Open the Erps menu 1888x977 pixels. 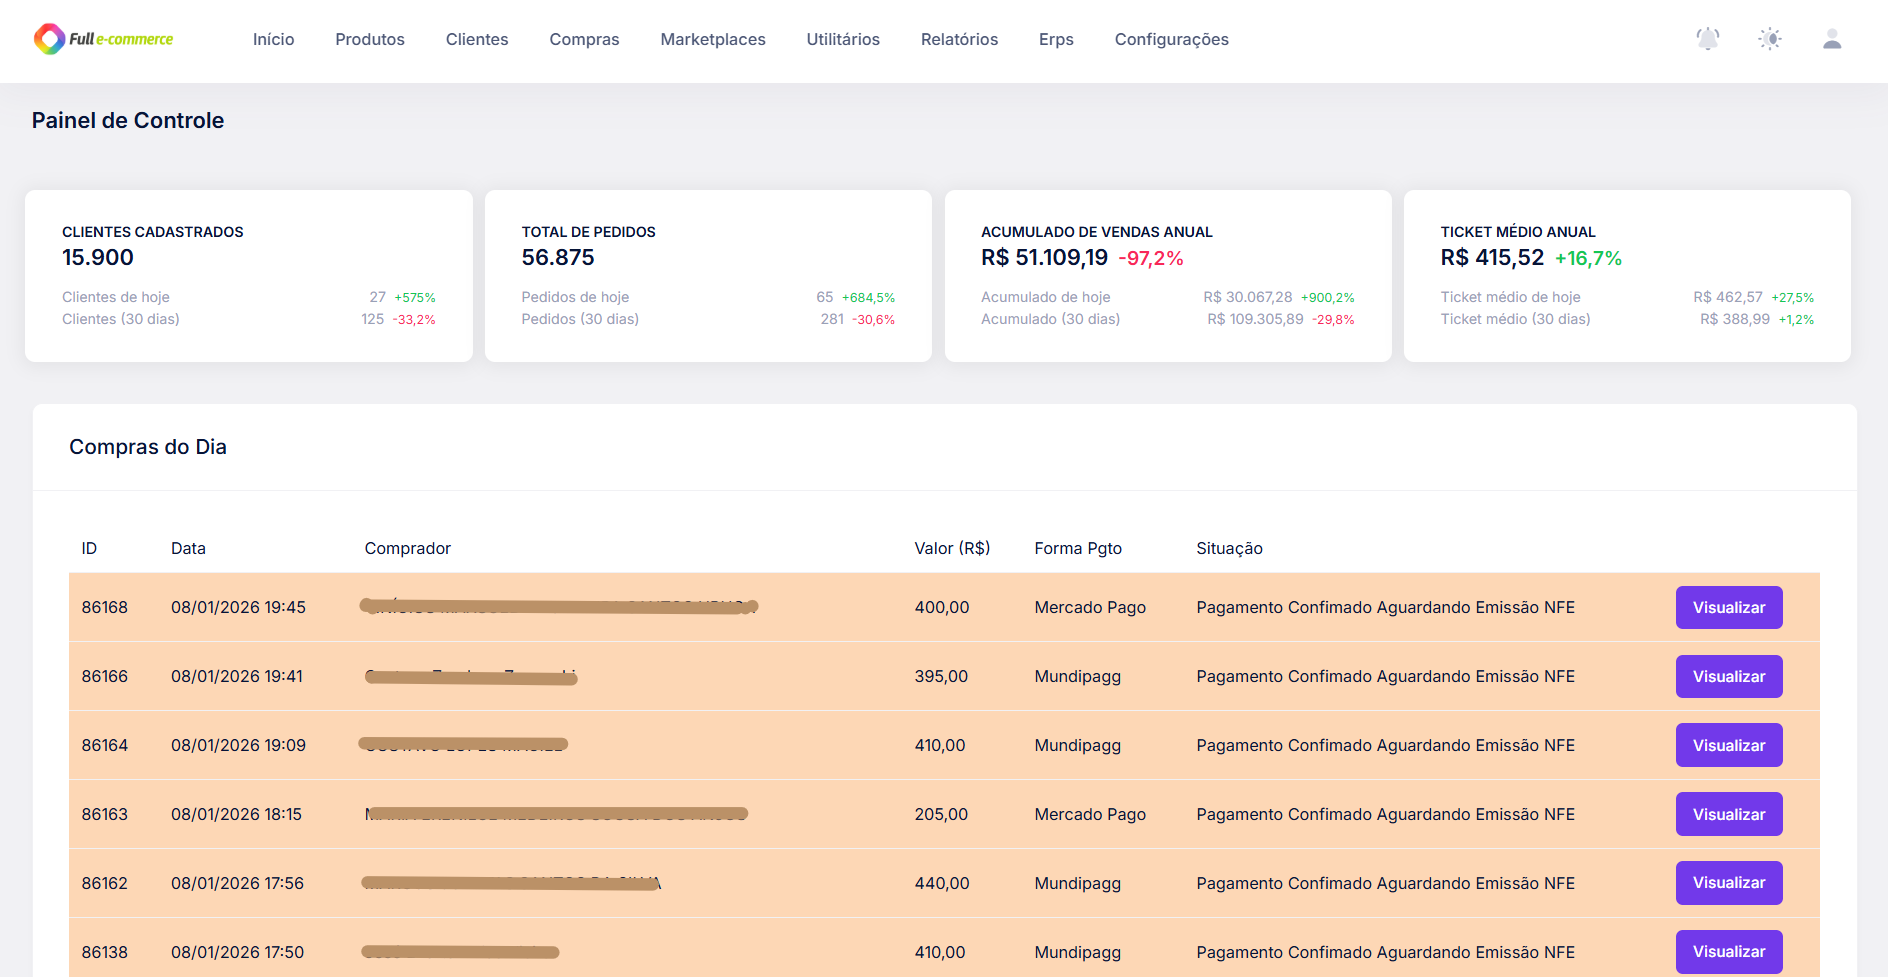pos(1056,39)
